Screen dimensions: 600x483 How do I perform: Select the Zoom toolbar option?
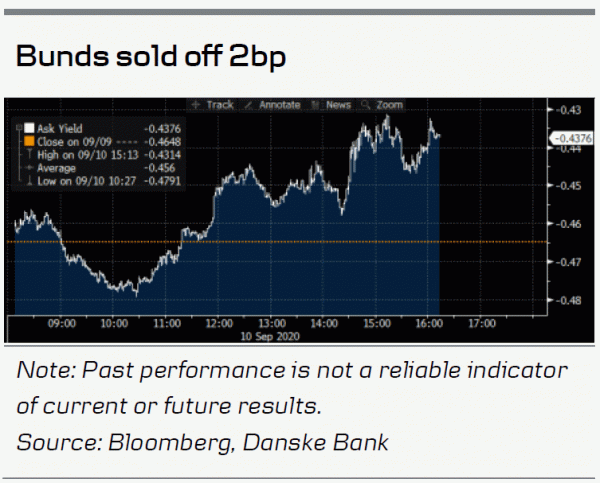(x=389, y=104)
